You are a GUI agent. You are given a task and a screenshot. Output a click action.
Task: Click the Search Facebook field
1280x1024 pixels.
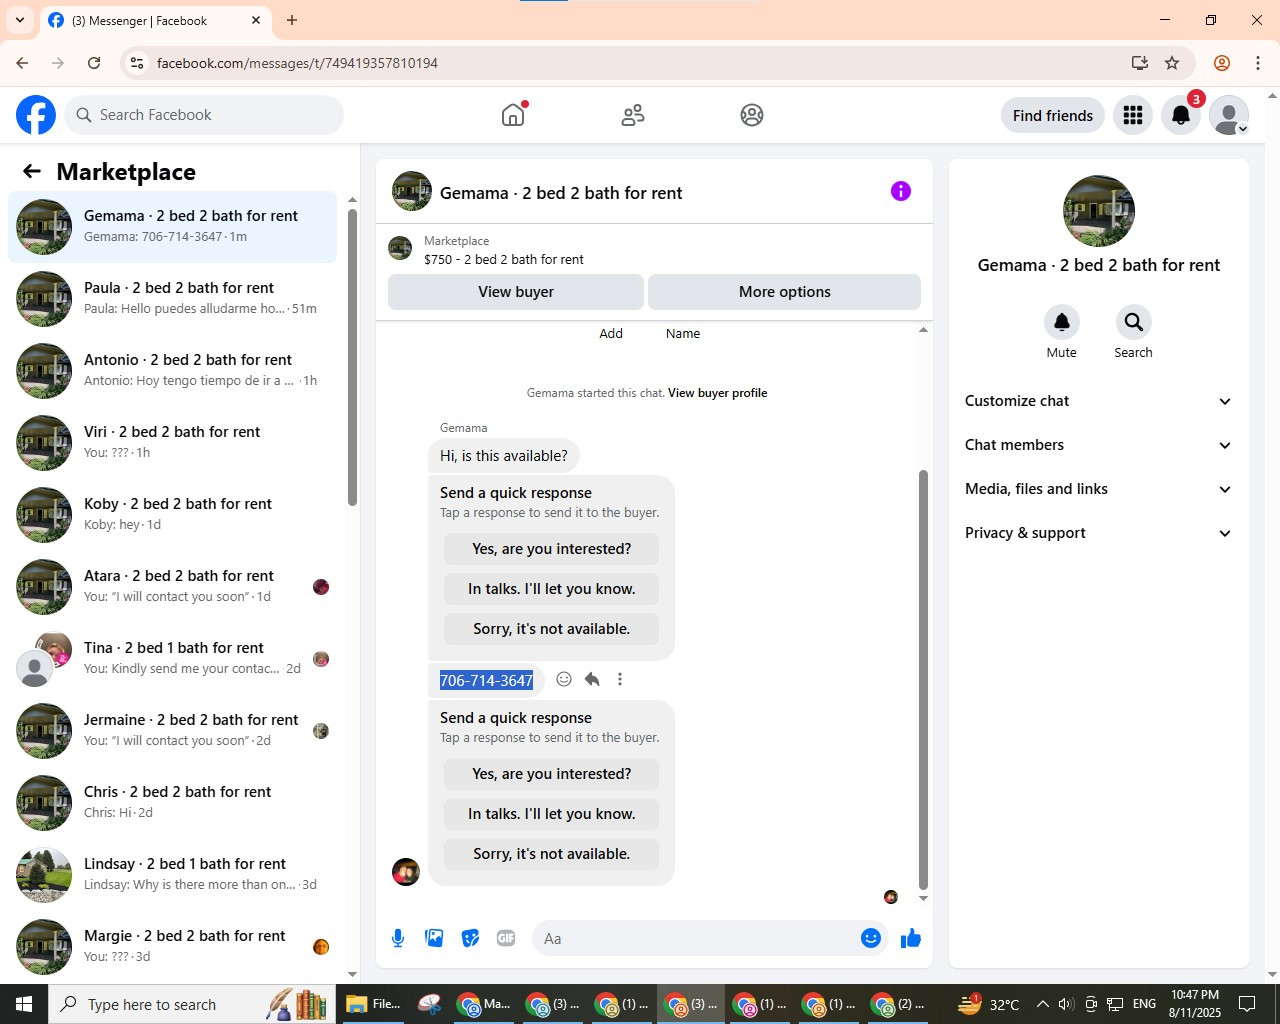[x=204, y=115]
